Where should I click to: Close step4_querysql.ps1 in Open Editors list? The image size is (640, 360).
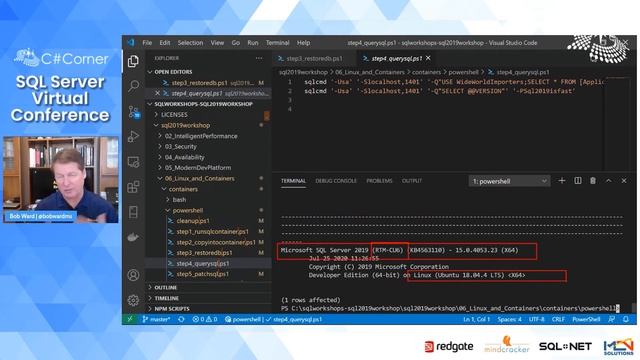(158, 93)
